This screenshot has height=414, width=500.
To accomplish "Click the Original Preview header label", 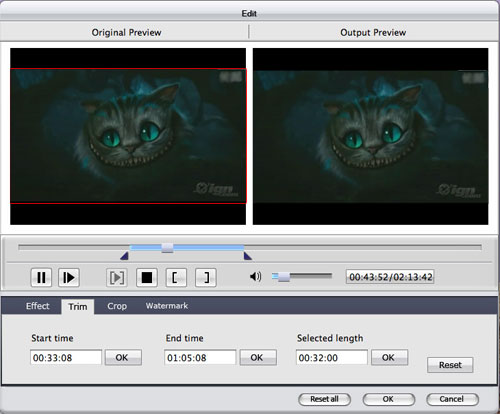I will [126, 33].
